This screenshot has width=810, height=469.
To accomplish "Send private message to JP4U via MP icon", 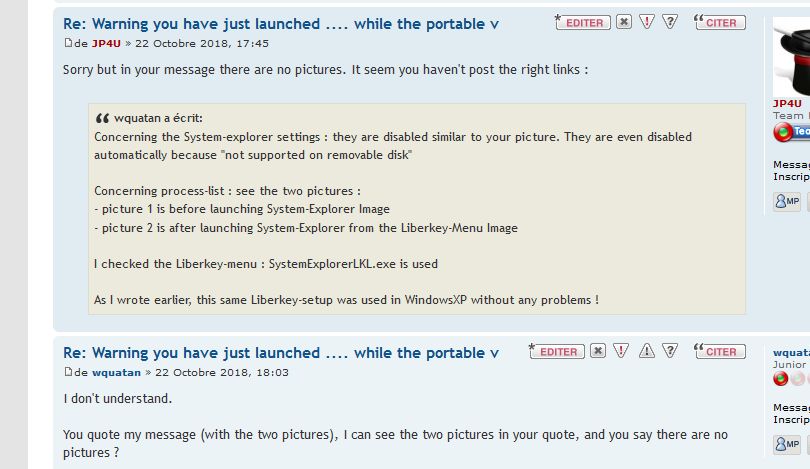I will (787, 201).
